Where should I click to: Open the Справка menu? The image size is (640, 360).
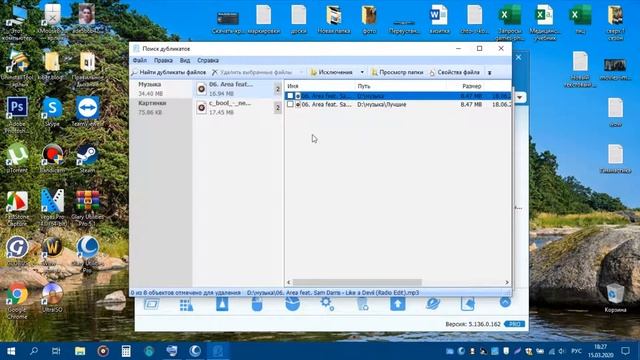[208, 60]
